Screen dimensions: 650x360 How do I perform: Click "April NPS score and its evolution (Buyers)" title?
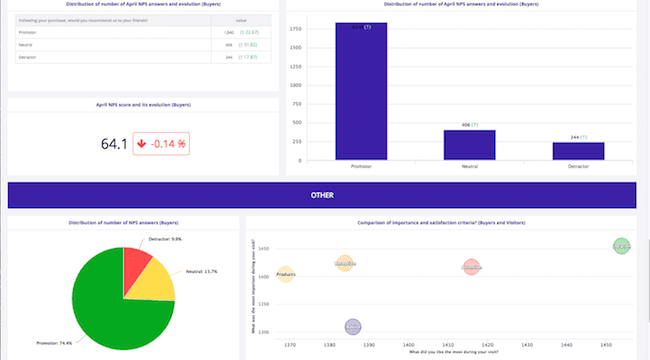point(143,105)
